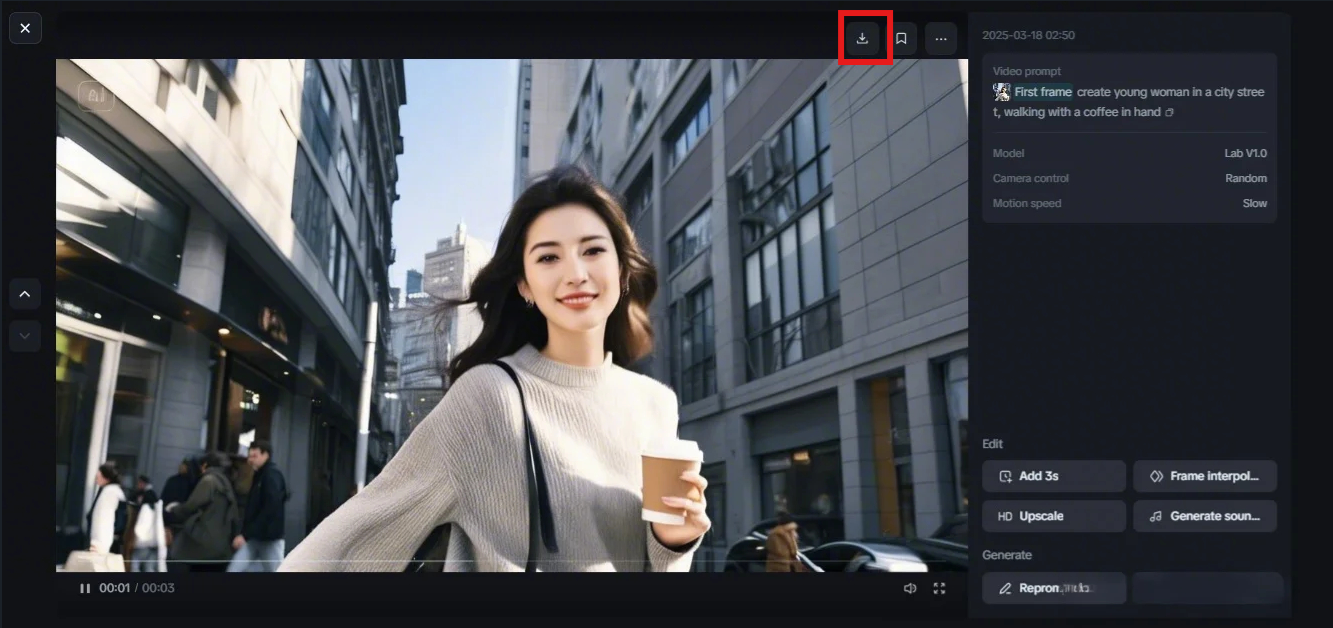The height and width of the screenshot is (628, 1333).
Task: Apply Frame interpolation to the video
Action: (1204, 476)
